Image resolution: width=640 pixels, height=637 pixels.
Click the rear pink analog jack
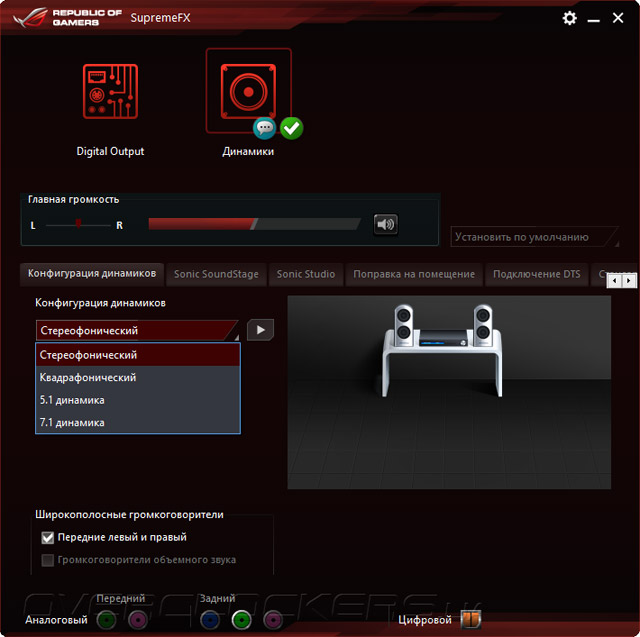273,620
